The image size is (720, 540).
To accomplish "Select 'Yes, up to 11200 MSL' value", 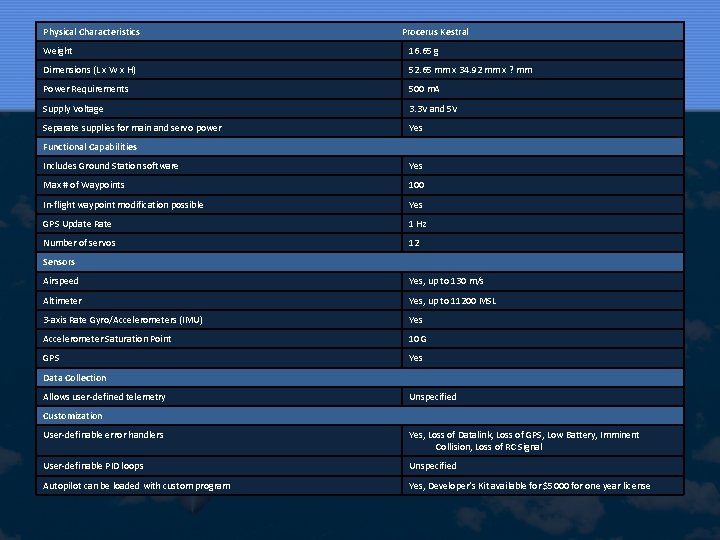I will 452,301.
